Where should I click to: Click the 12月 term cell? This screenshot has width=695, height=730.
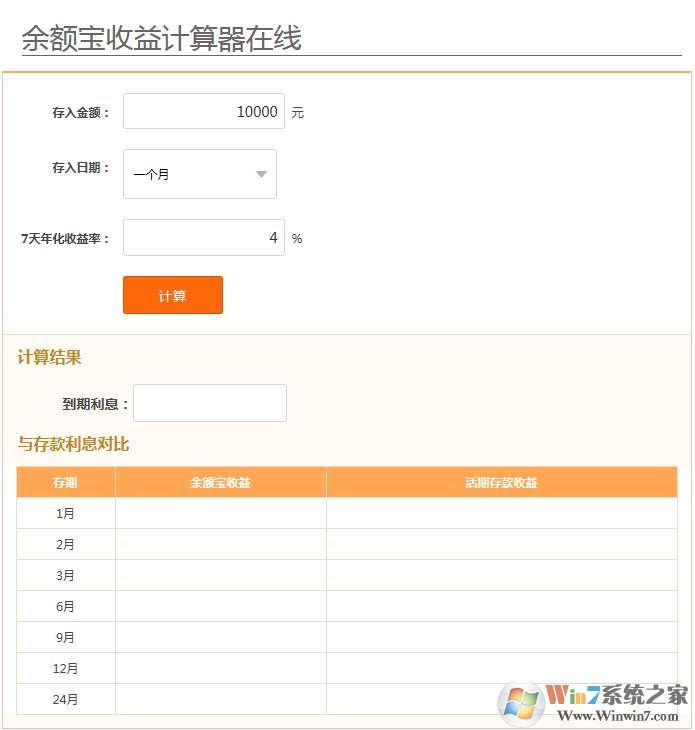point(65,668)
